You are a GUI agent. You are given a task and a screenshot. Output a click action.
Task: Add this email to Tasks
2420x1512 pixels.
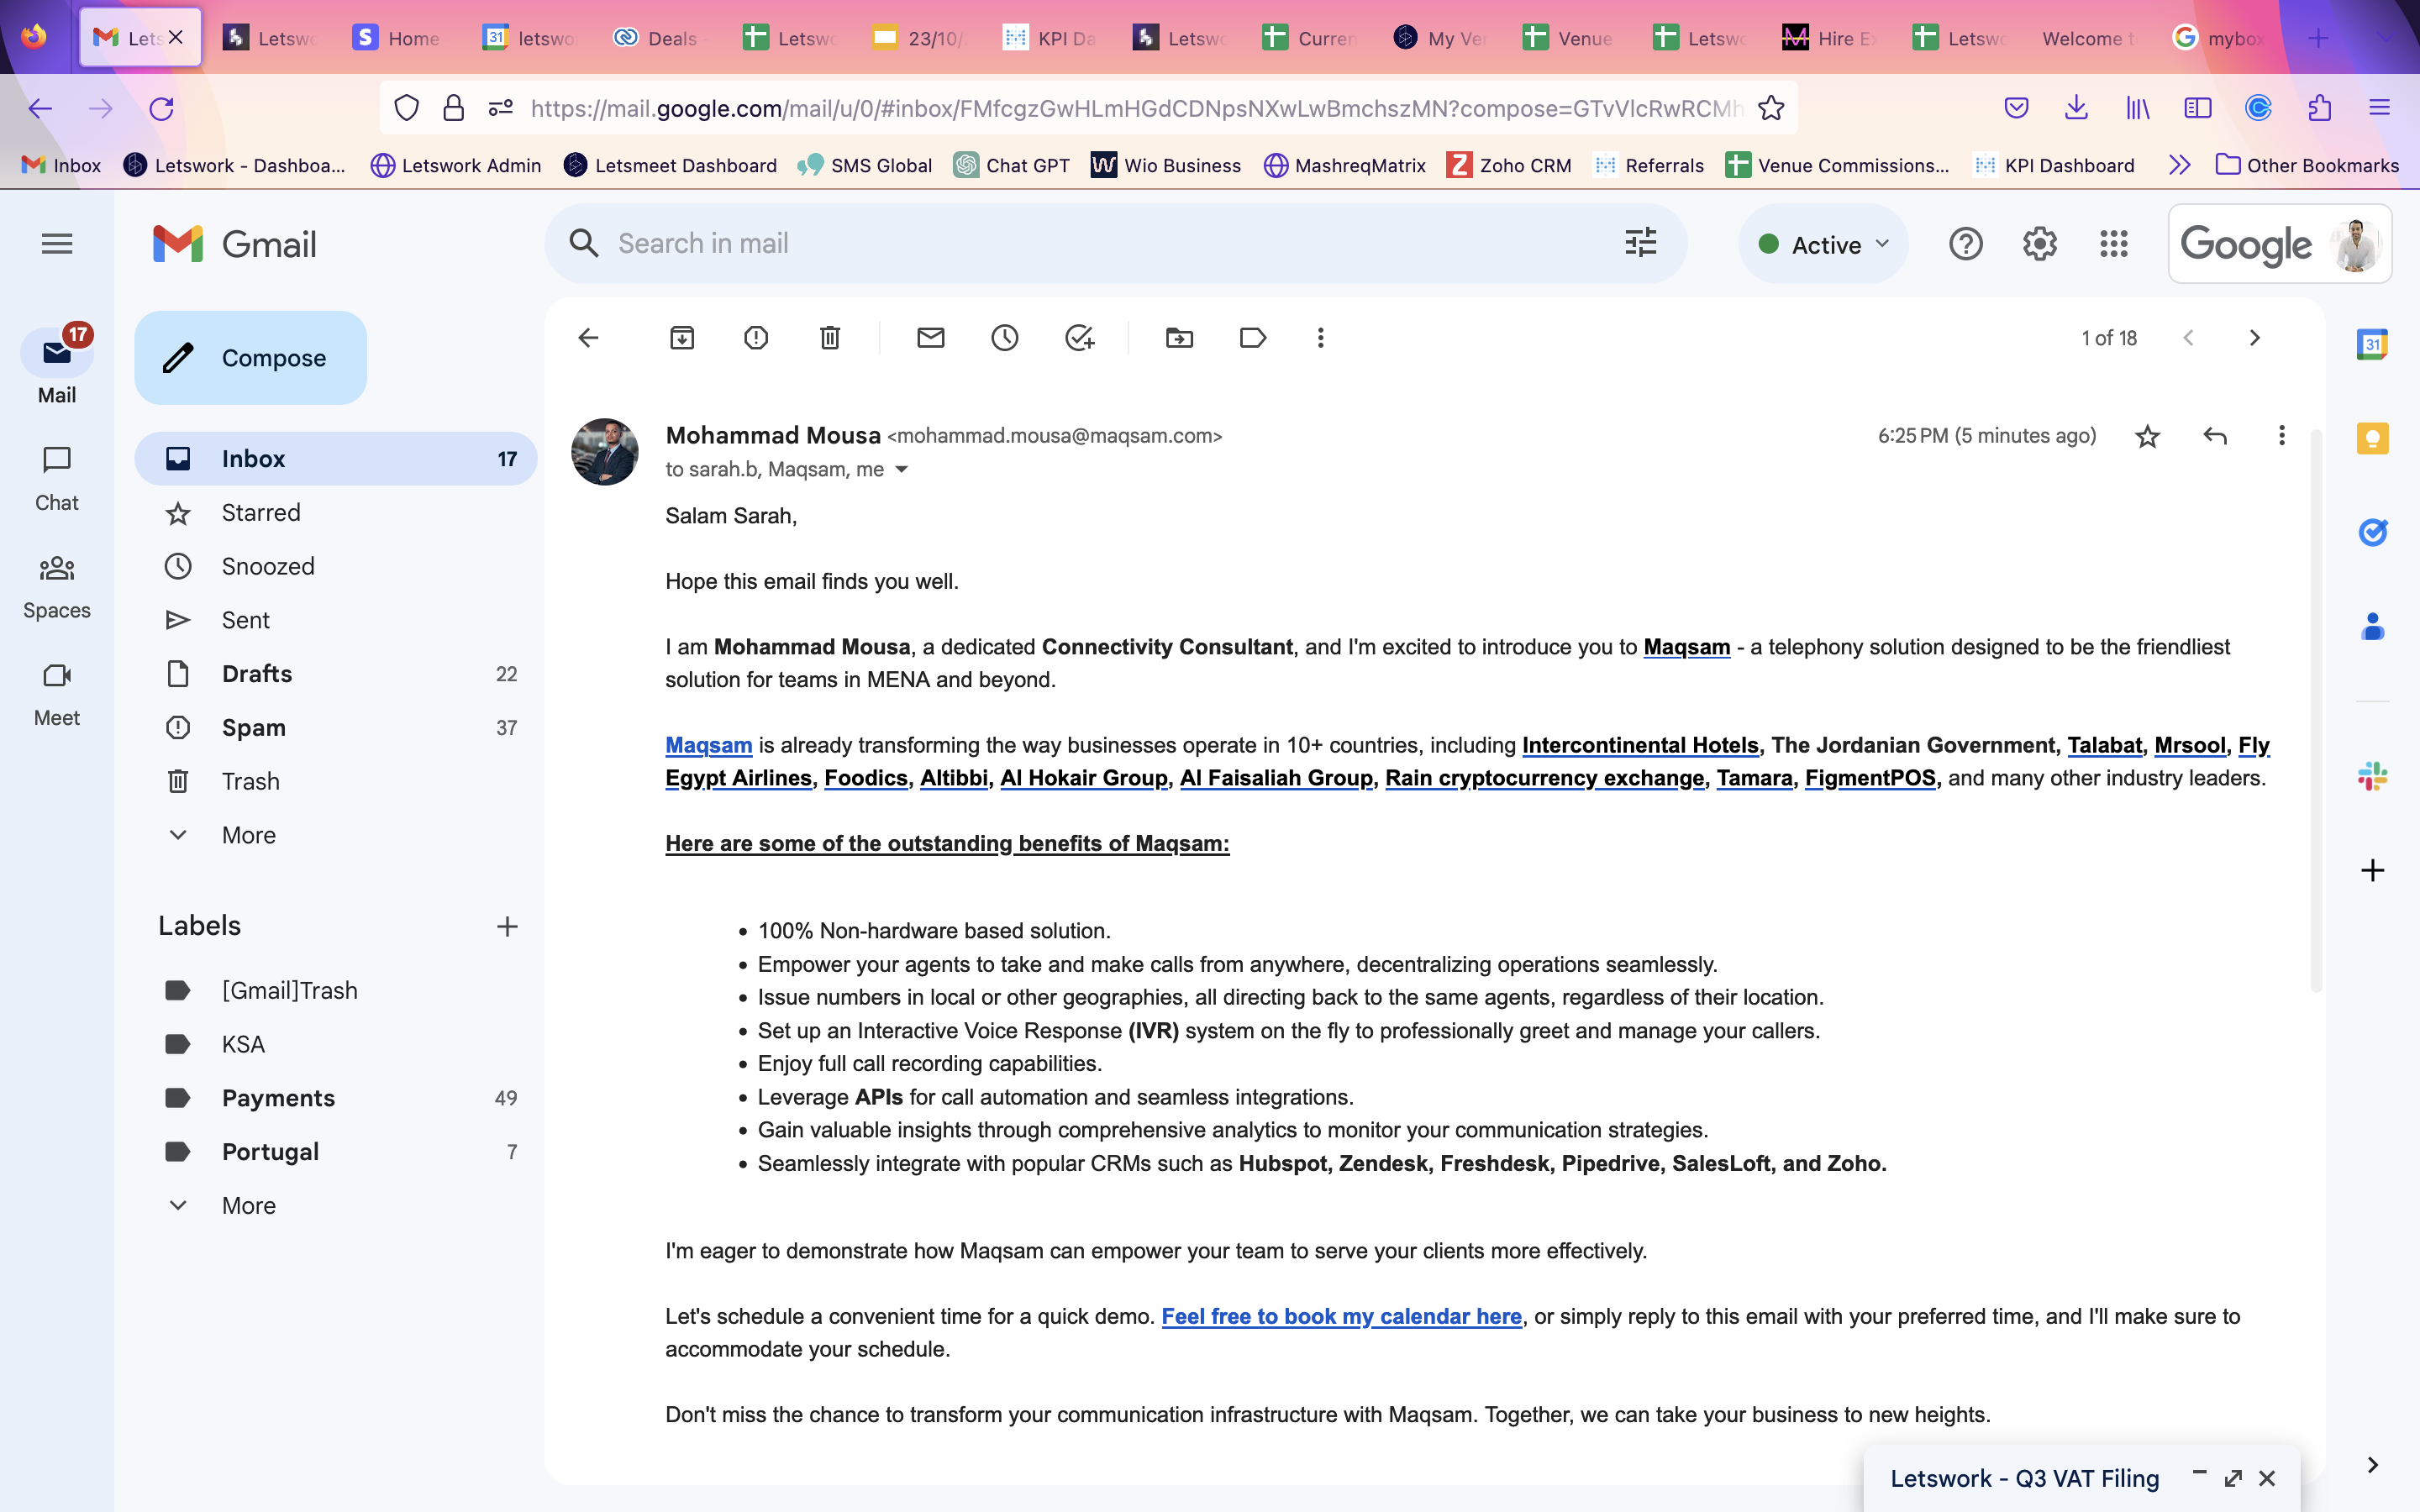pos(1080,338)
